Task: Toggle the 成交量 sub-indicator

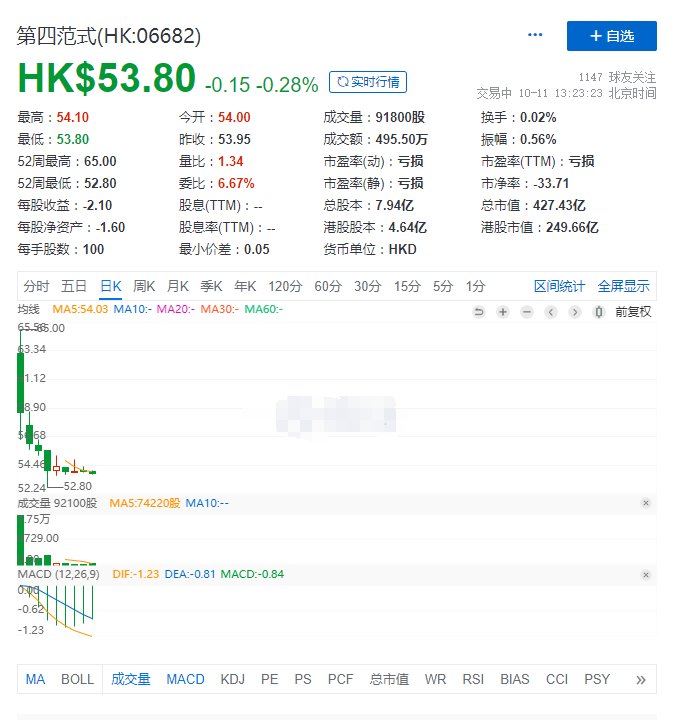Action: [131, 679]
